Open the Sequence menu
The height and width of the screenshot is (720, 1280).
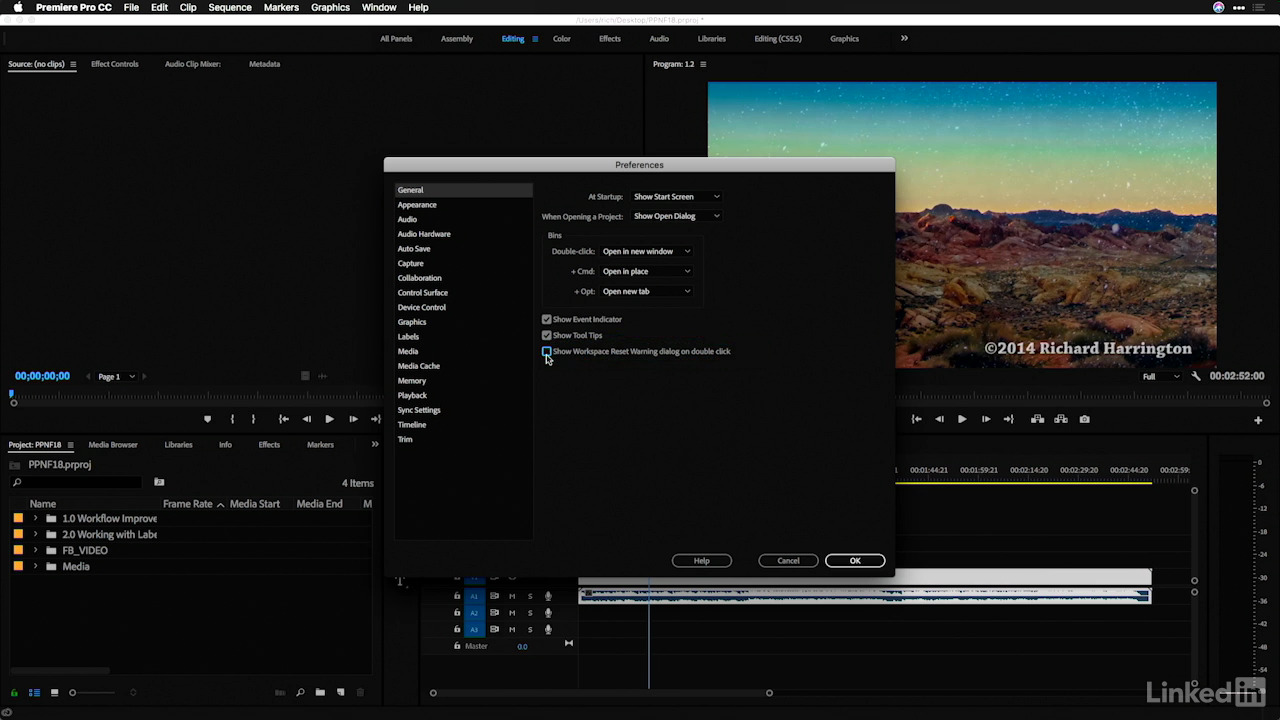pos(230,7)
